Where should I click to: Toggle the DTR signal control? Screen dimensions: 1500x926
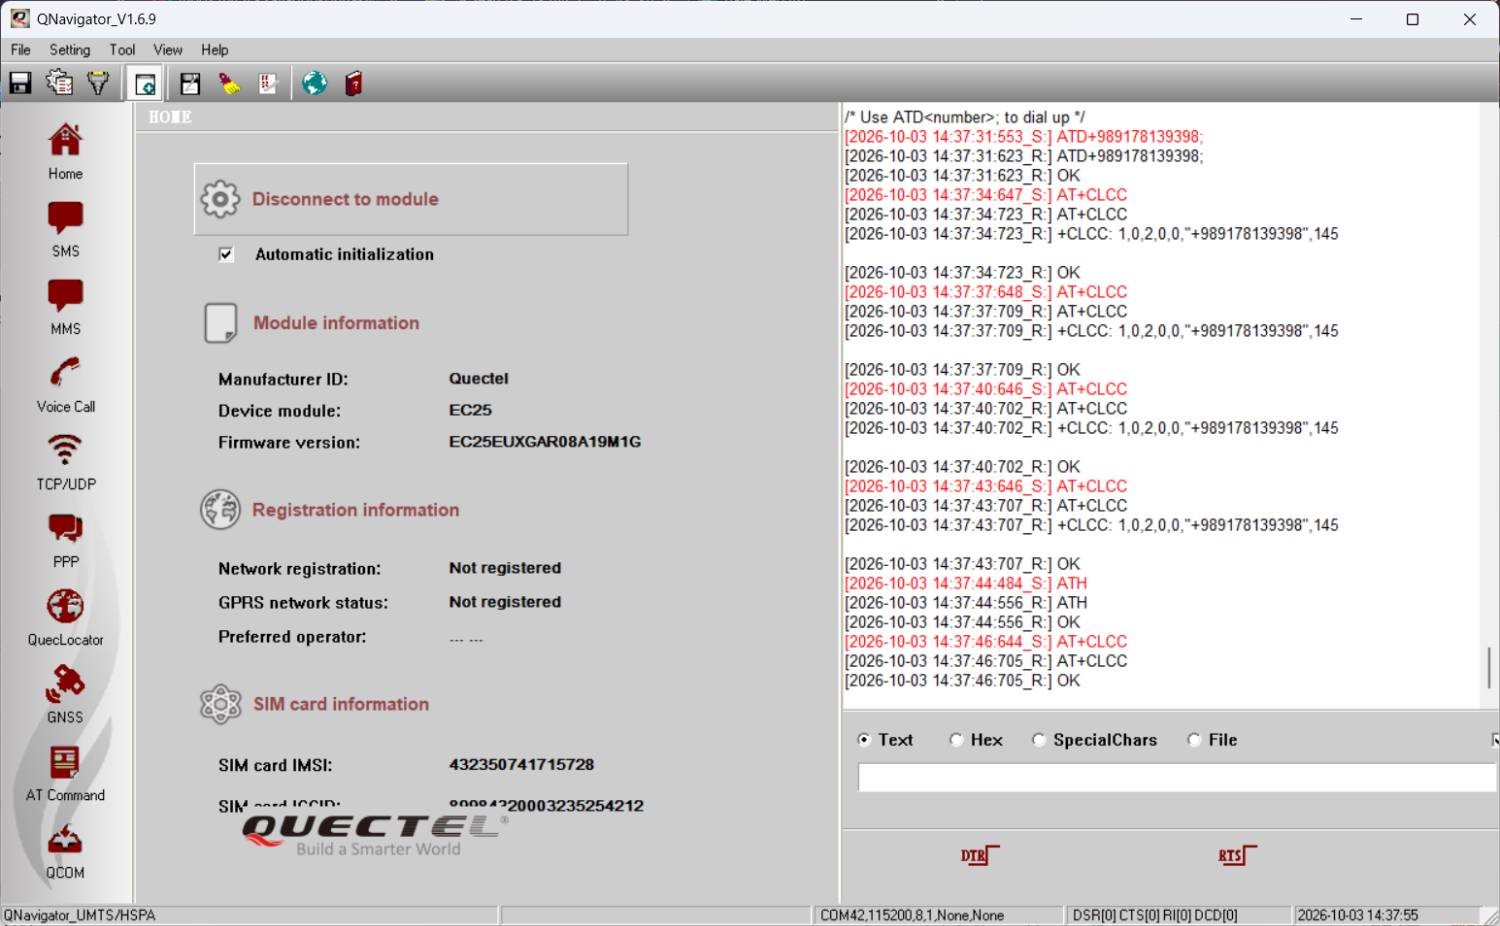[x=980, y=855]
